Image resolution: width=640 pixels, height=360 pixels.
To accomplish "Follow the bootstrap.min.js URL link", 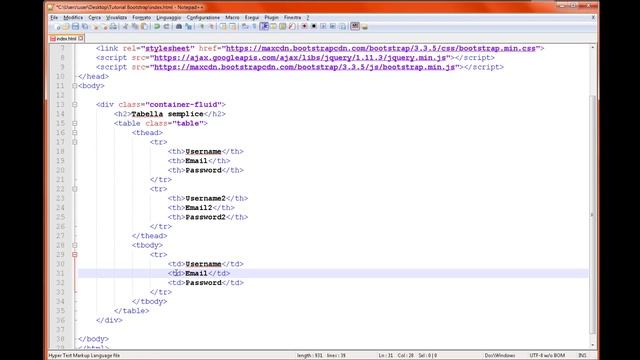I will [304, 67].
